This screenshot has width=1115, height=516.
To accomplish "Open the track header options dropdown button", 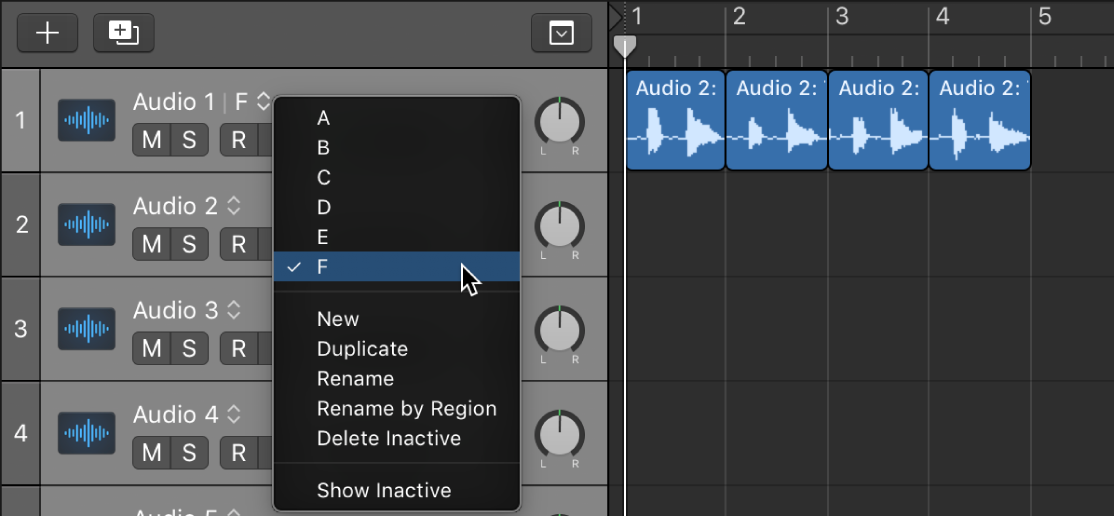I will coord(562,33).
